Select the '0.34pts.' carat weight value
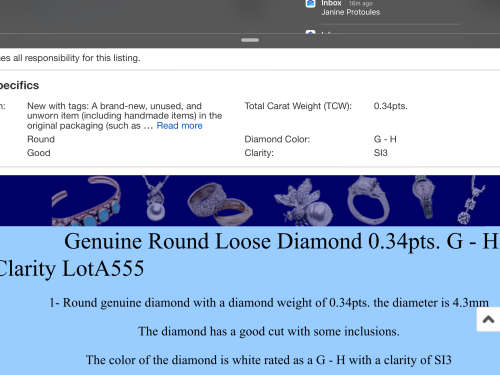Image resolution: width=500 pixels, height=375 pixels. 390,106
